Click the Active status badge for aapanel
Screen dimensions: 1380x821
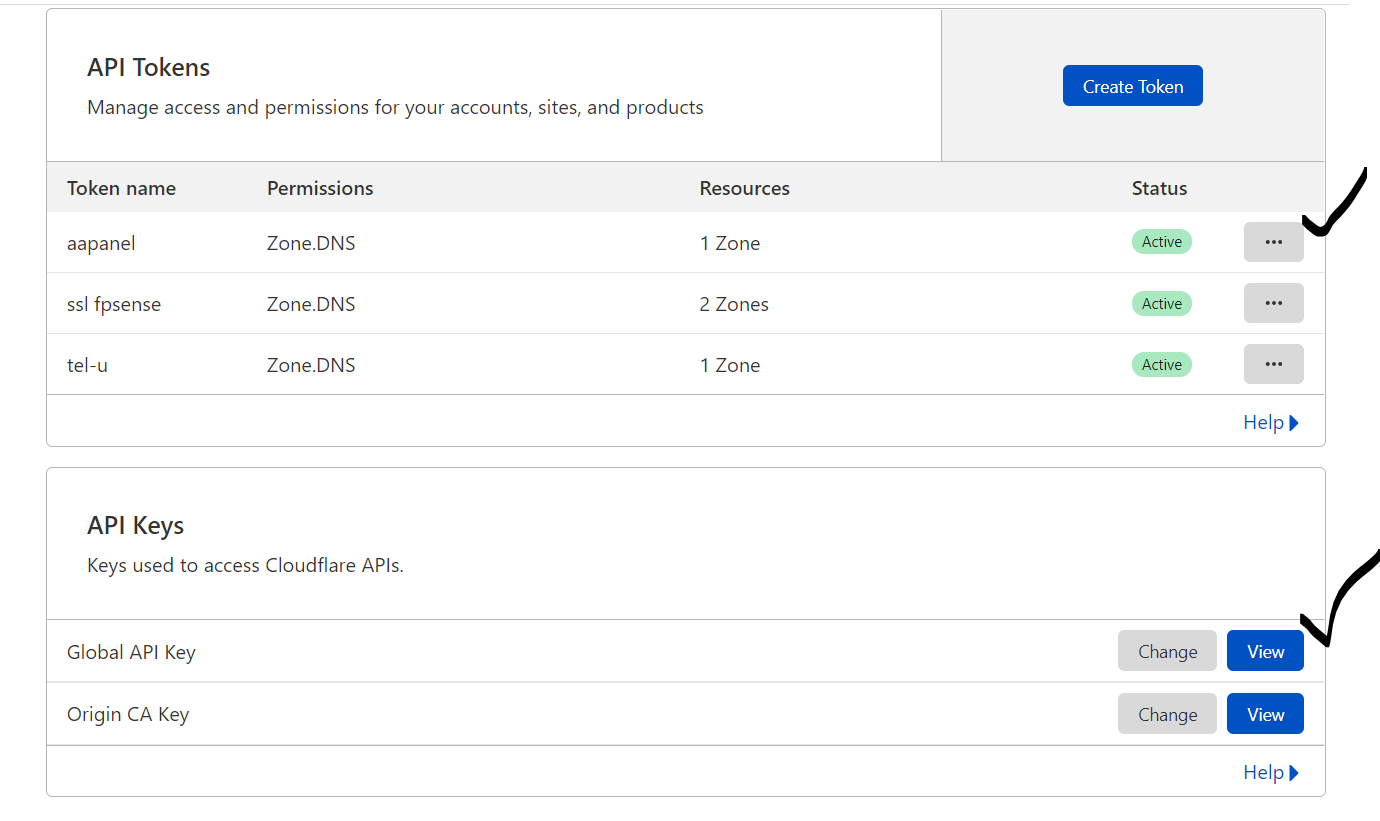click(1161, 242)
